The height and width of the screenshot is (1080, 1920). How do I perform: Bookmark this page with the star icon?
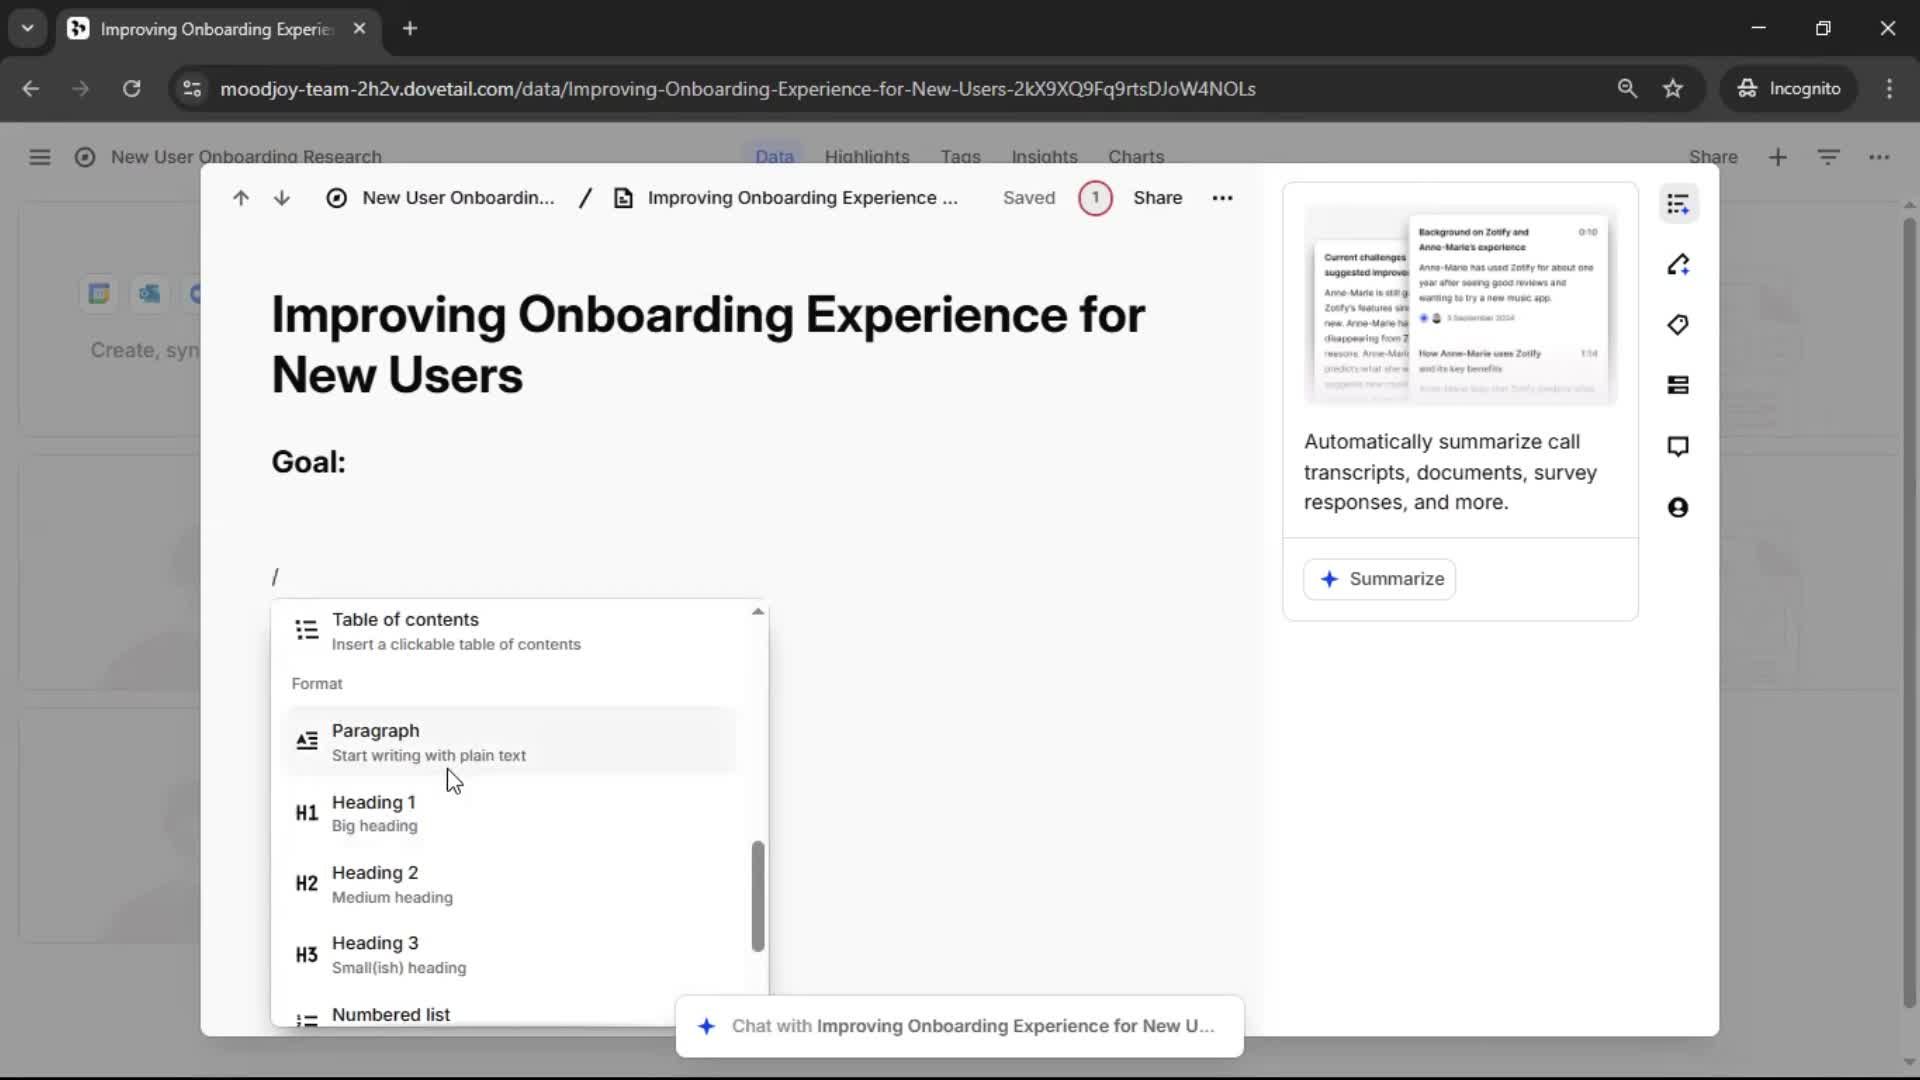(x=1673, y=88)
